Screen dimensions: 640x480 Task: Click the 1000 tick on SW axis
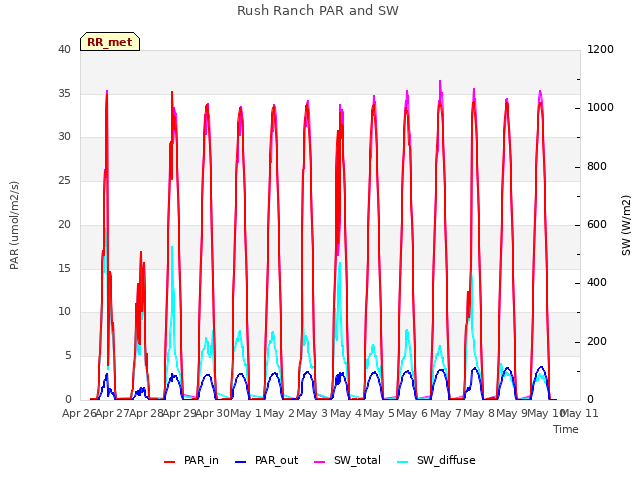point(600,107)
